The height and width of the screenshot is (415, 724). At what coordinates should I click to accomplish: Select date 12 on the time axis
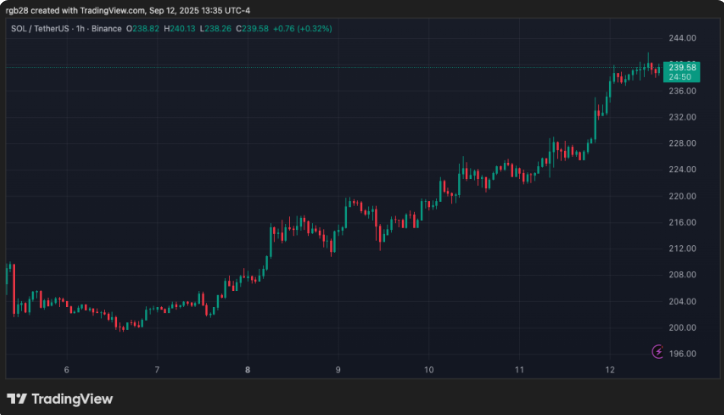click(609, 370)
